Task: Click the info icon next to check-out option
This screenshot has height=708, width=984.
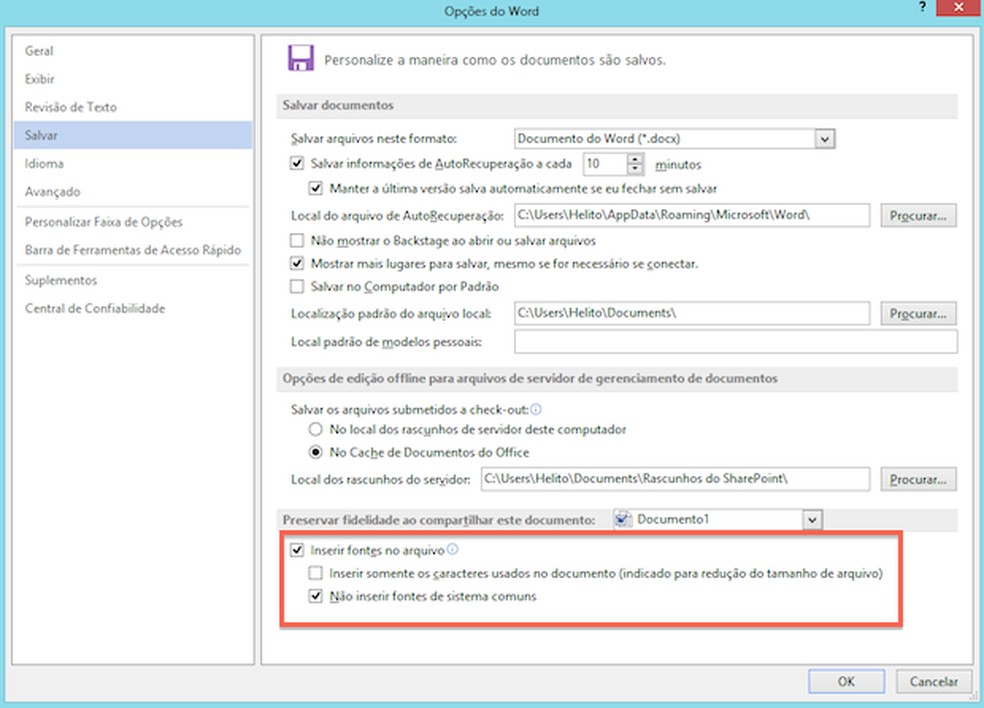Action: (x=538, y=408)
